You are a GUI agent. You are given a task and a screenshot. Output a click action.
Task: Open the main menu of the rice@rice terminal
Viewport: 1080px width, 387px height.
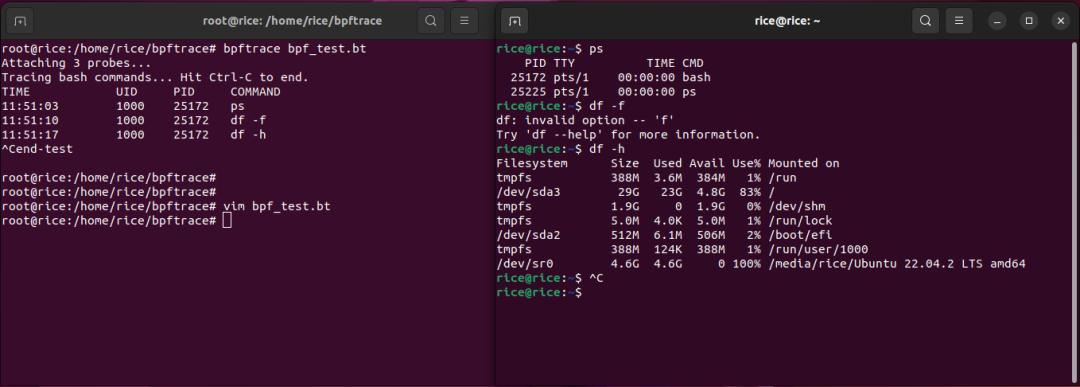[x=959, y=21]
